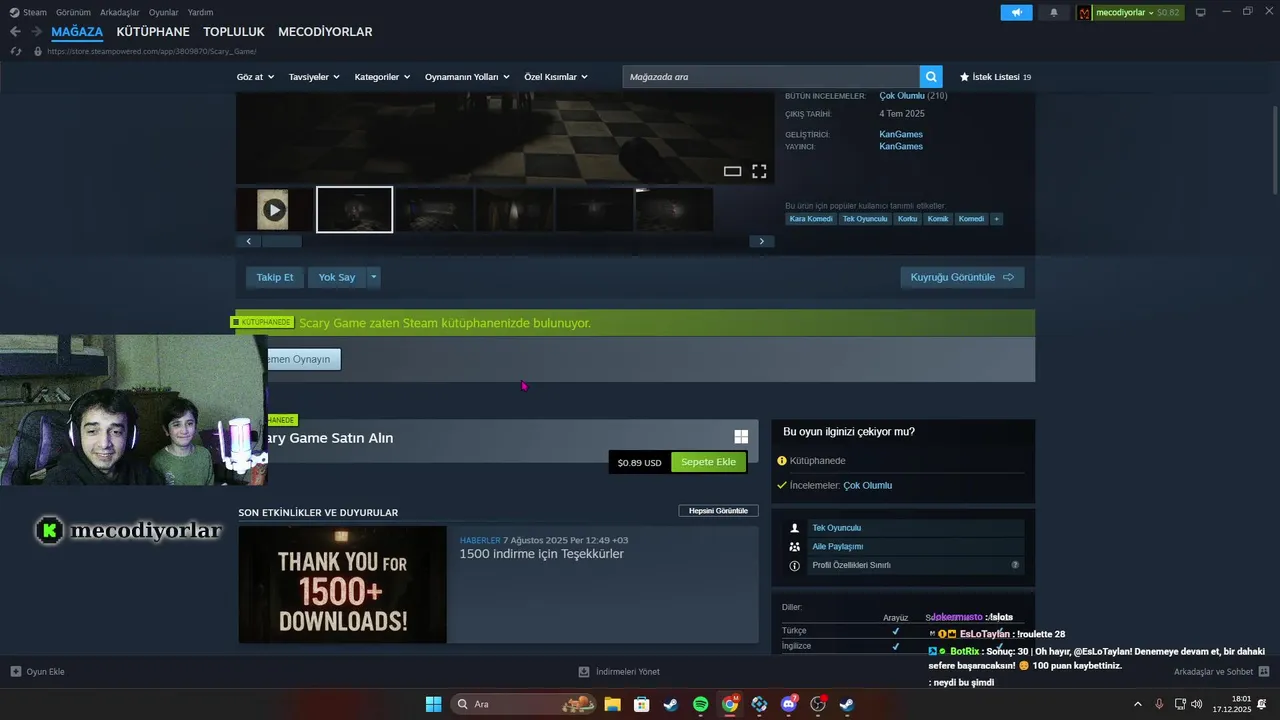The height and width of the screenshot is (720, 1280).
Task: Click the Takip Et button
Action: 275,277
